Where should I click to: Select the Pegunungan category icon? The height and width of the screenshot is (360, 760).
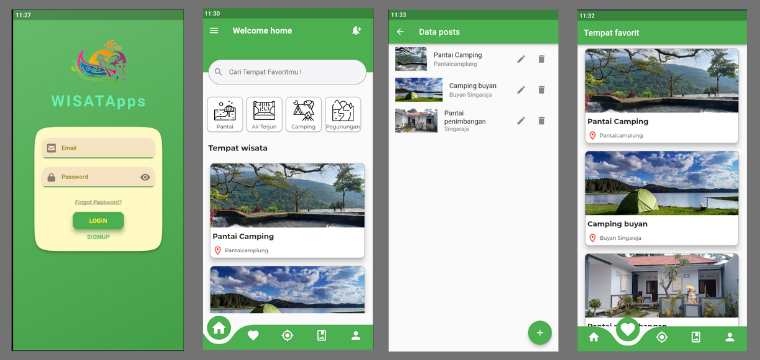pos(343,114)
